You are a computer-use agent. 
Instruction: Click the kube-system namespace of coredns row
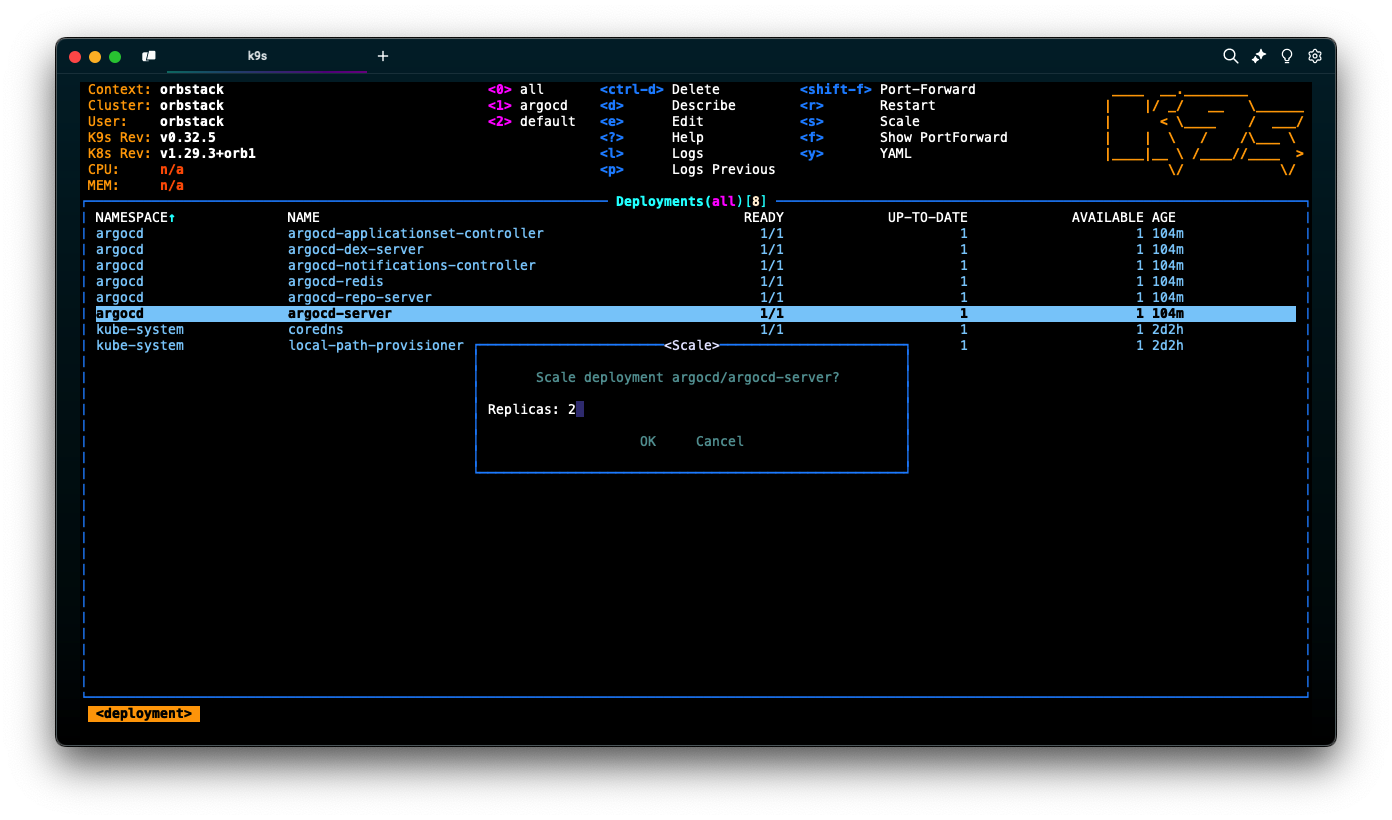(140, 329)
